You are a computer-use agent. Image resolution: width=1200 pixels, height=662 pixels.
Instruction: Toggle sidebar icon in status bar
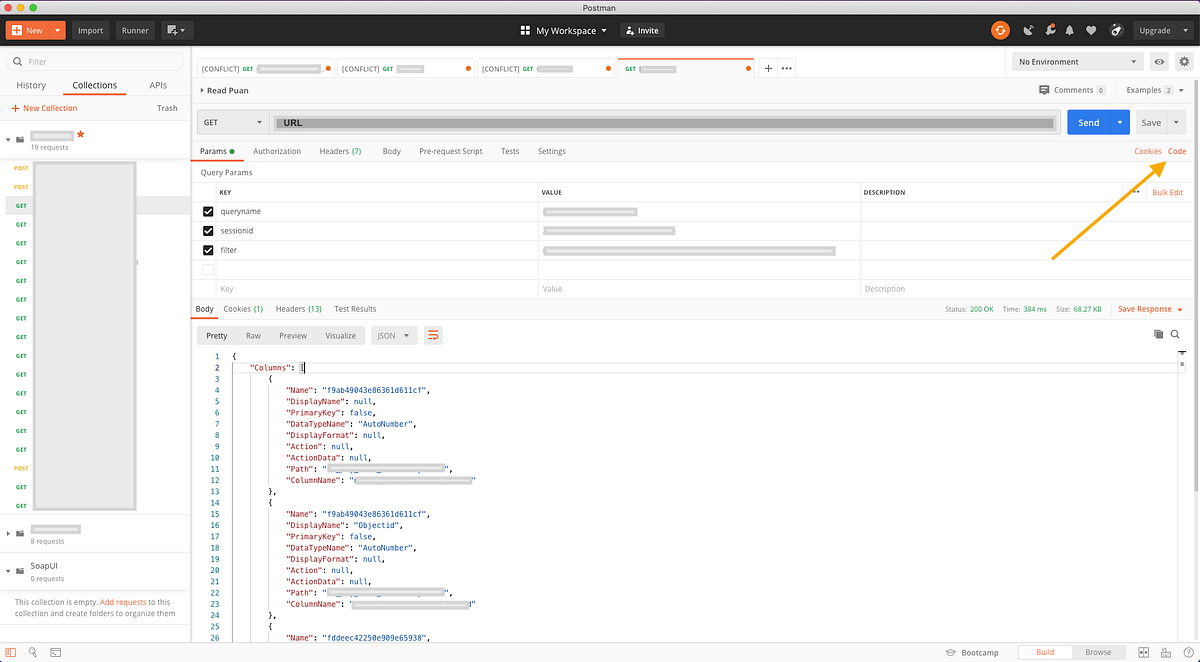pos(10,652)
